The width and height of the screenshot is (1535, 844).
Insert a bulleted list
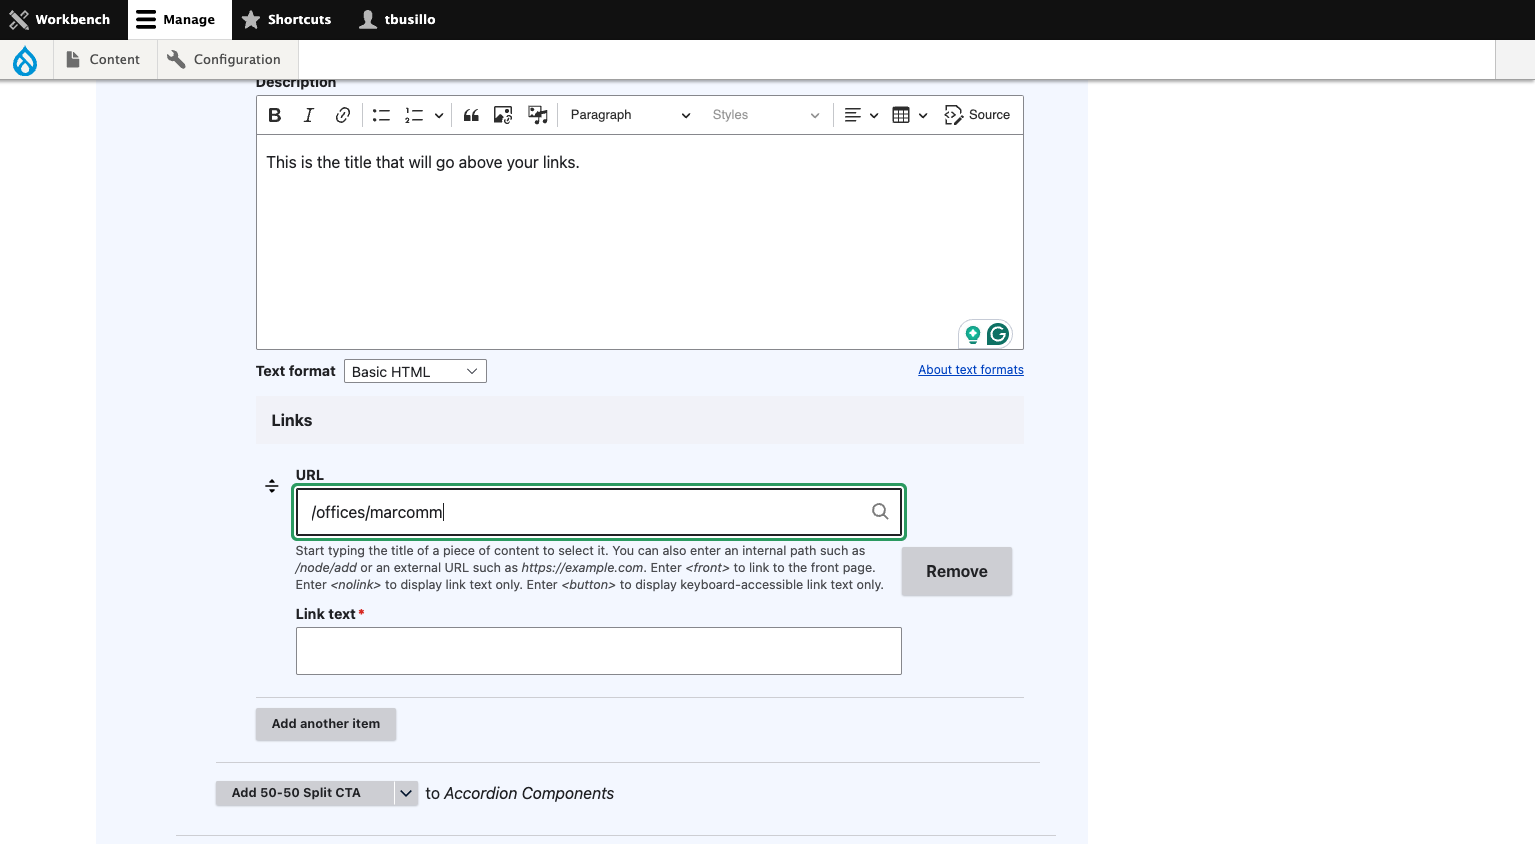pyautogui.click(x=381, y=115)
